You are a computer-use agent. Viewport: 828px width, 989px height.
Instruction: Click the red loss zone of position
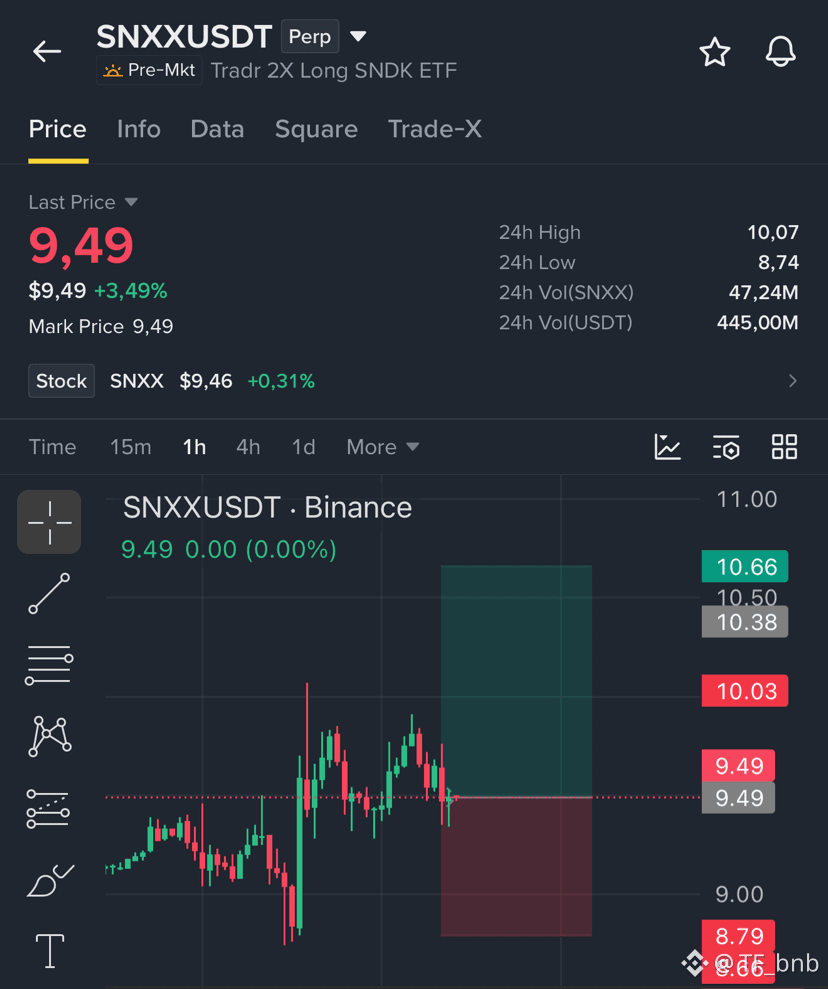pos(516,867)
